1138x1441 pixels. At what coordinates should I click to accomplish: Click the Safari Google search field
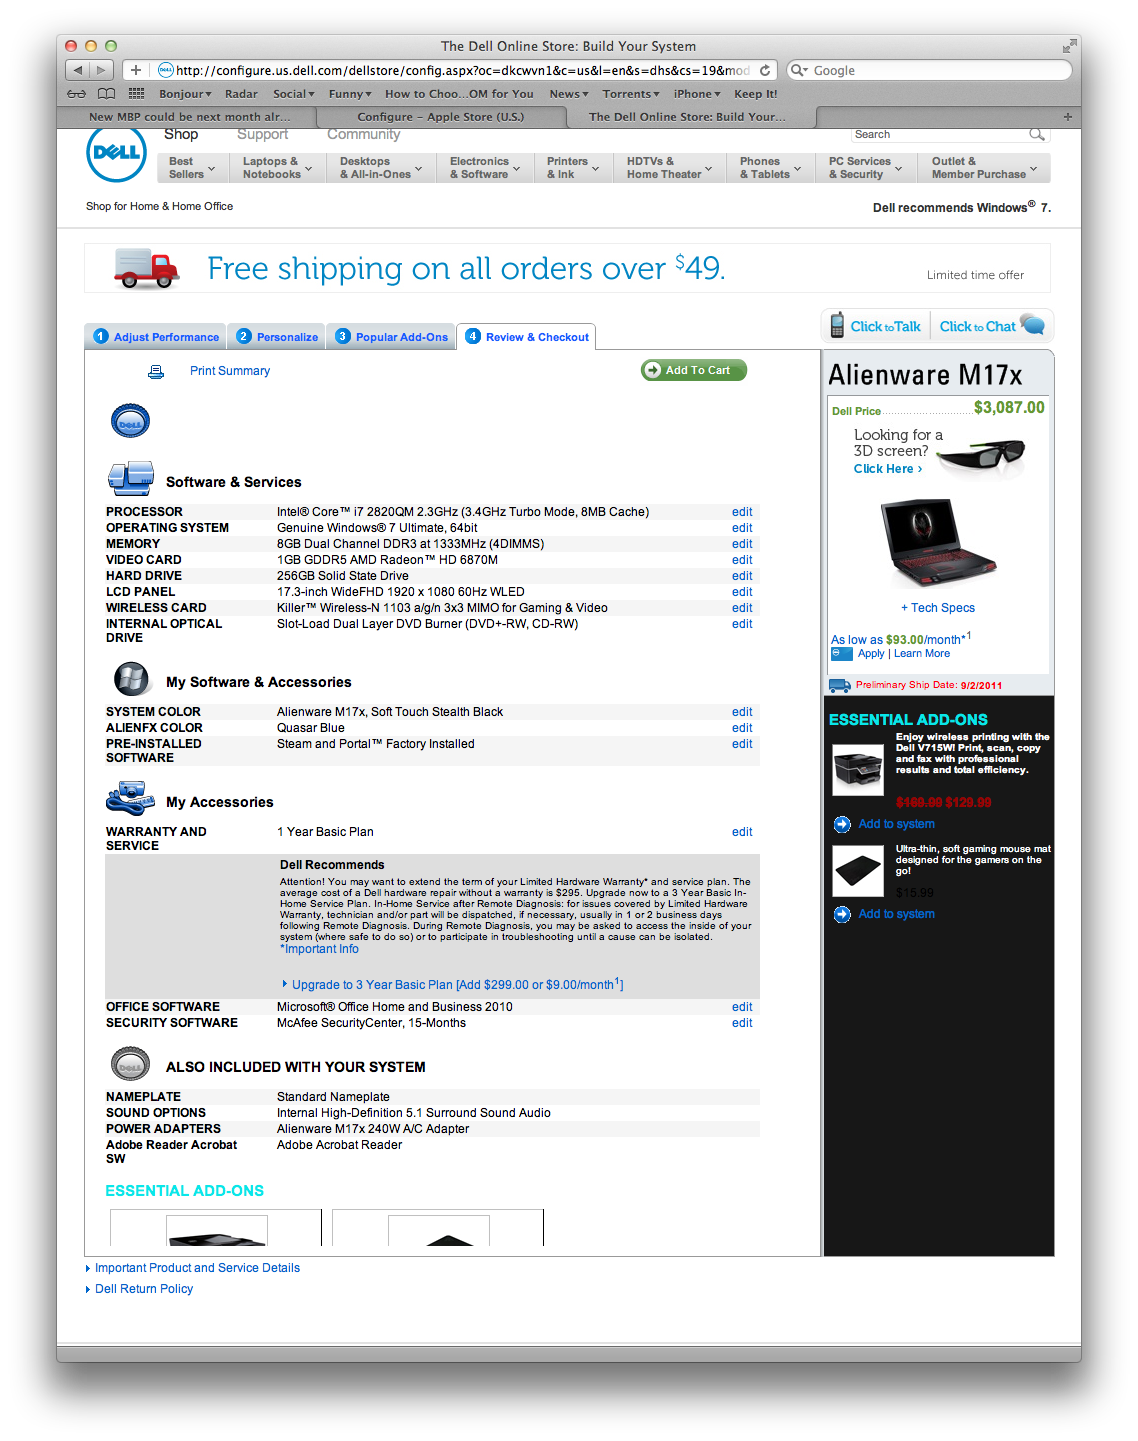point(929,70)
